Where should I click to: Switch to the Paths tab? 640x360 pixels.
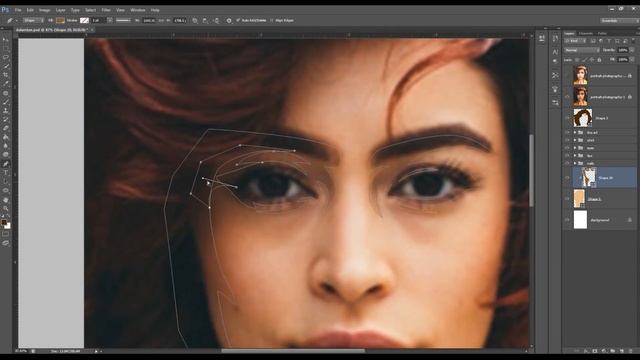(602, 33)
